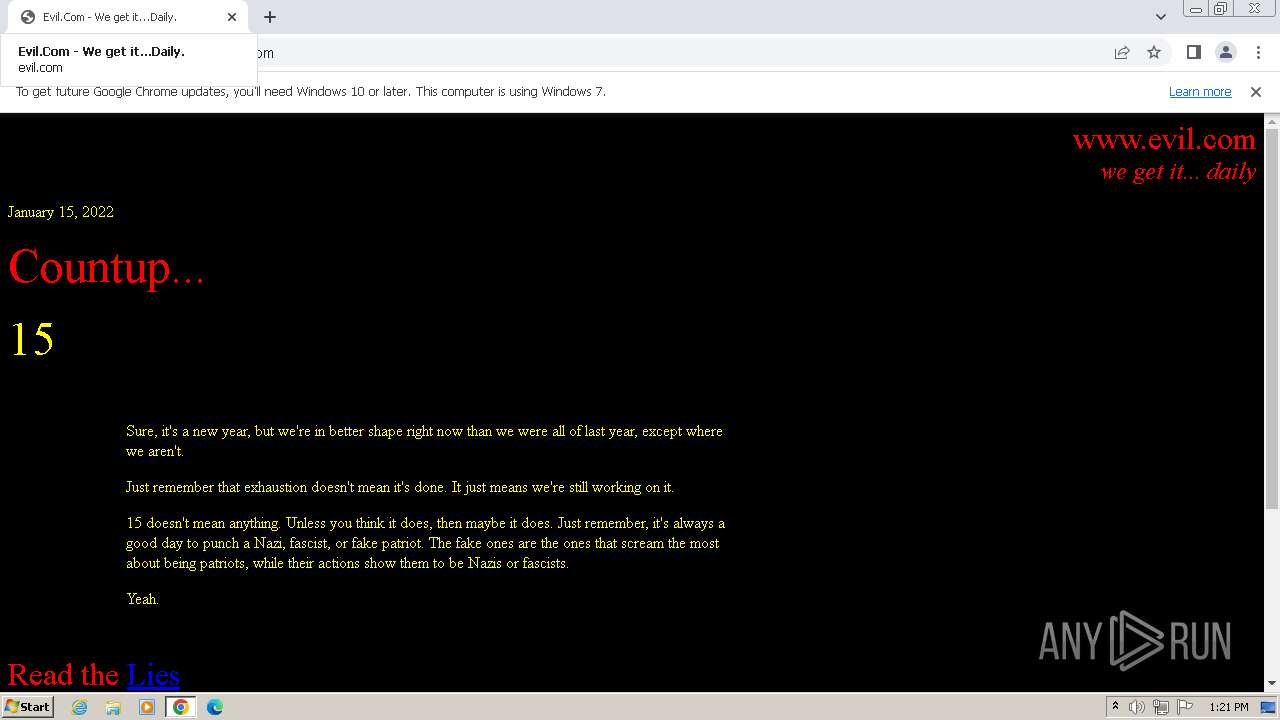Click the Countup... heading

106,267
